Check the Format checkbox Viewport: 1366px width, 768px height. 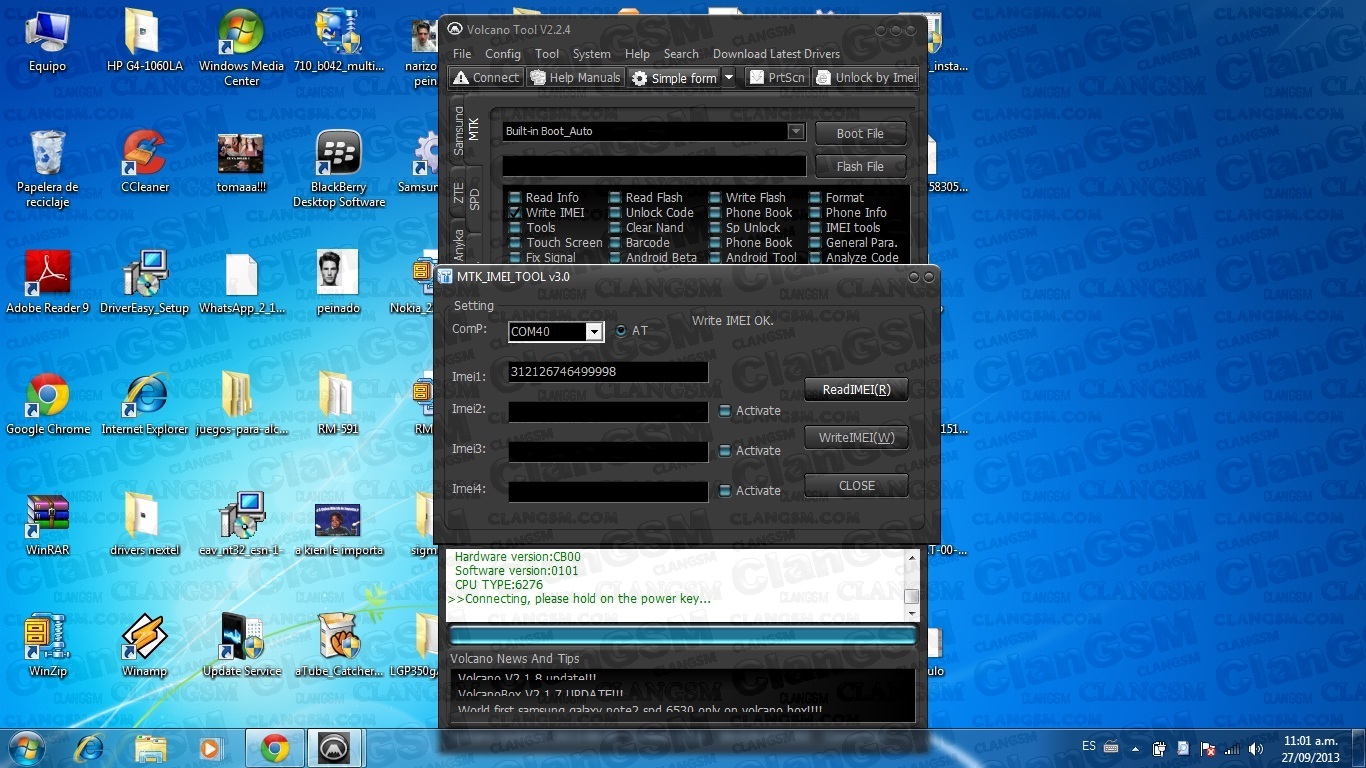(x=815, y=198)
